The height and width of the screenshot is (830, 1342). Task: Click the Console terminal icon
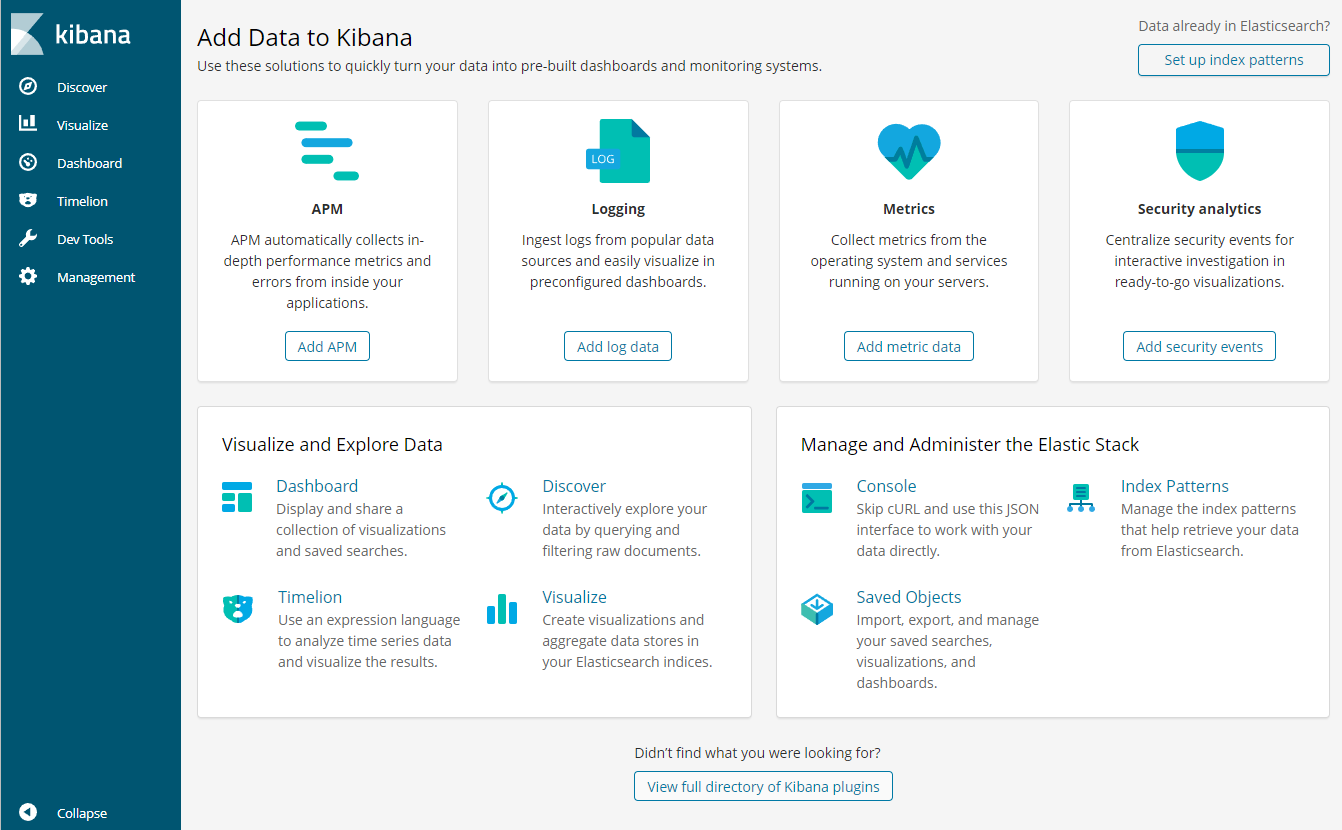[817, 498]
